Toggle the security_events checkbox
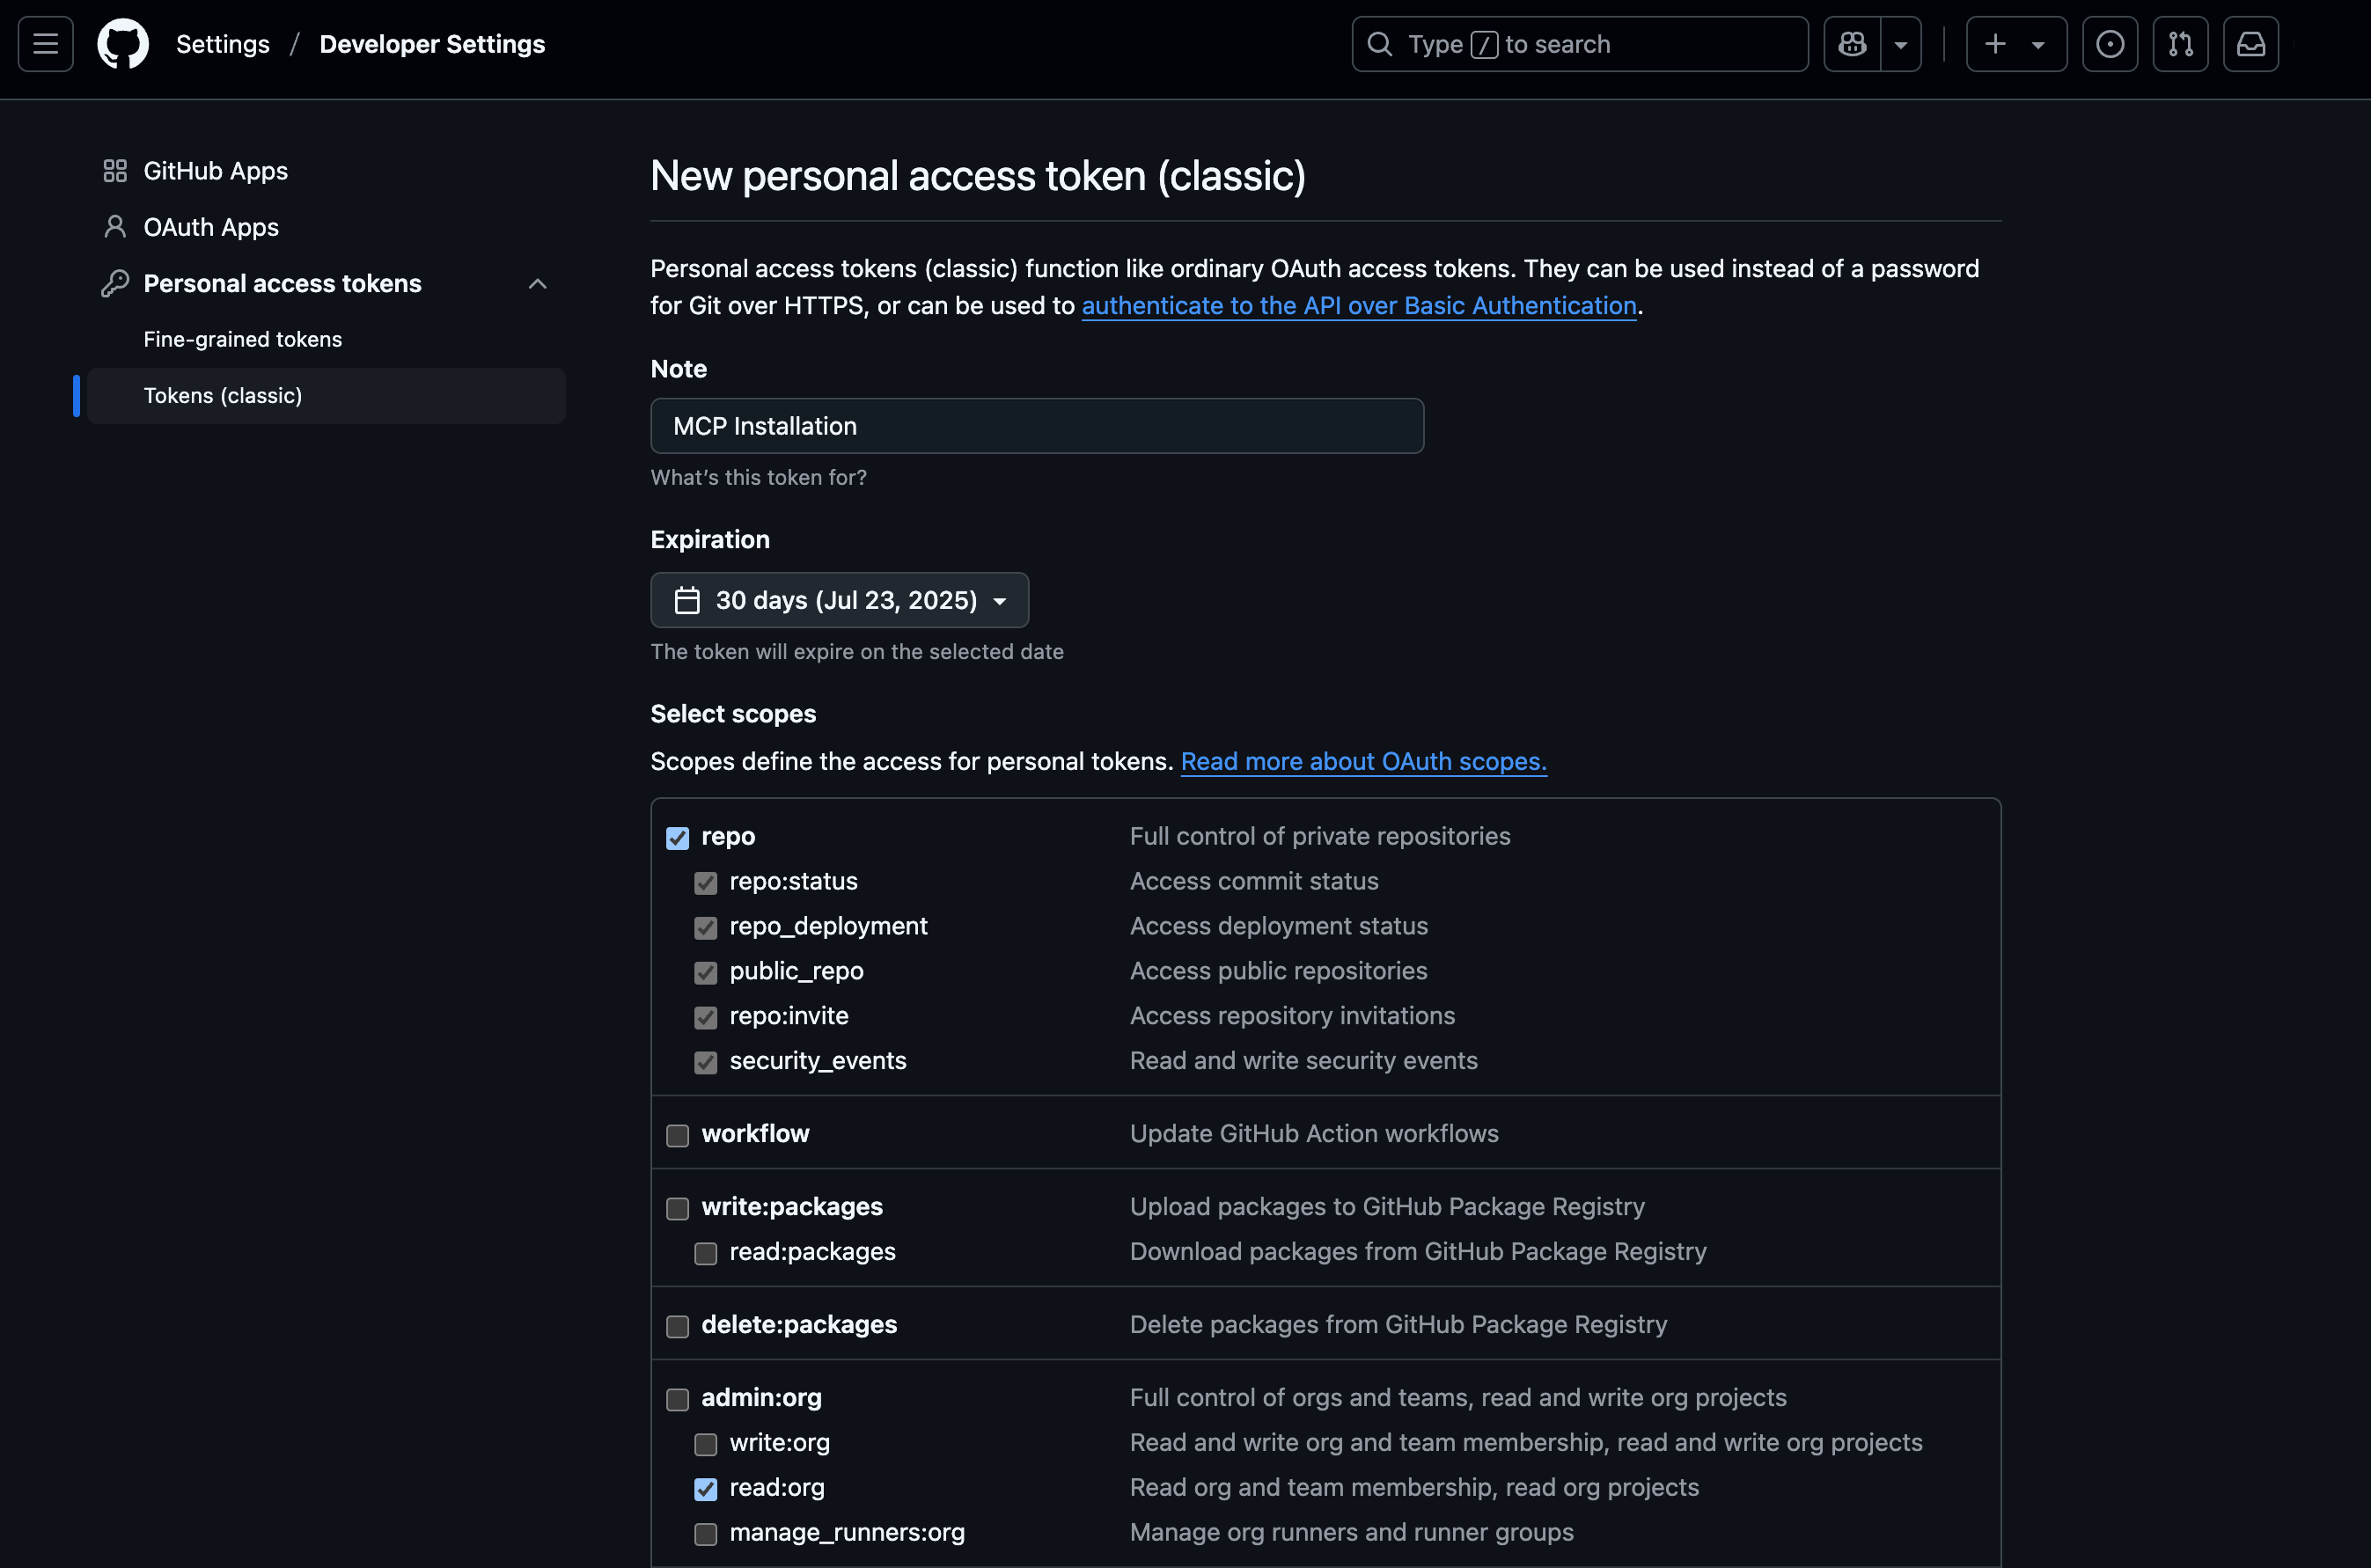 pyautogui.click(x=706, y=1062)
